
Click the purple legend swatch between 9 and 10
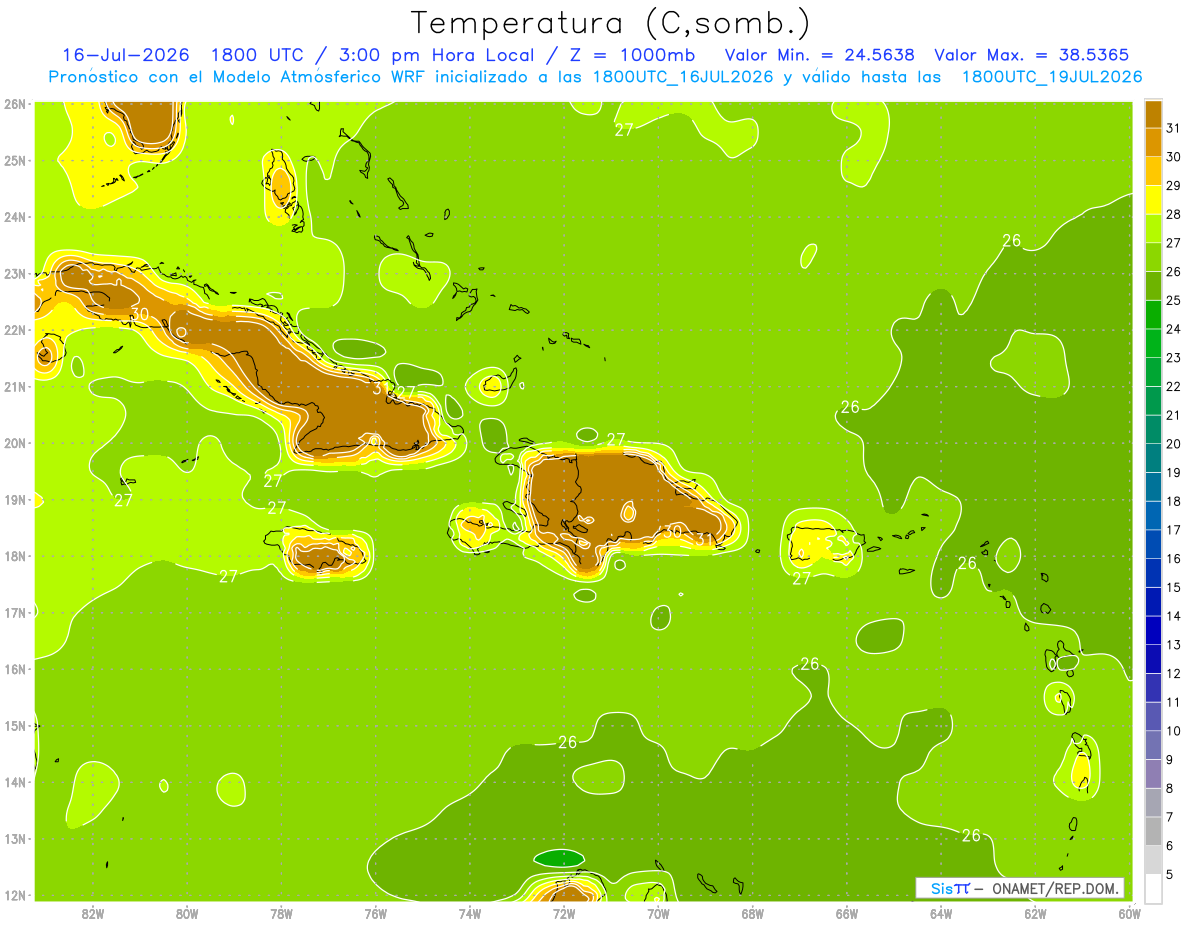point(1153,745)
